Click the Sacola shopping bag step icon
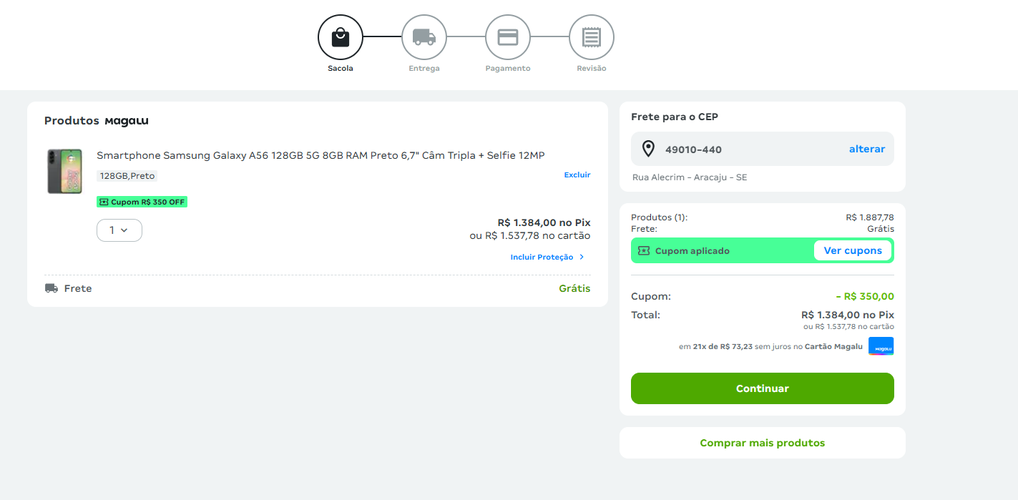 click(x=340, y=37)
